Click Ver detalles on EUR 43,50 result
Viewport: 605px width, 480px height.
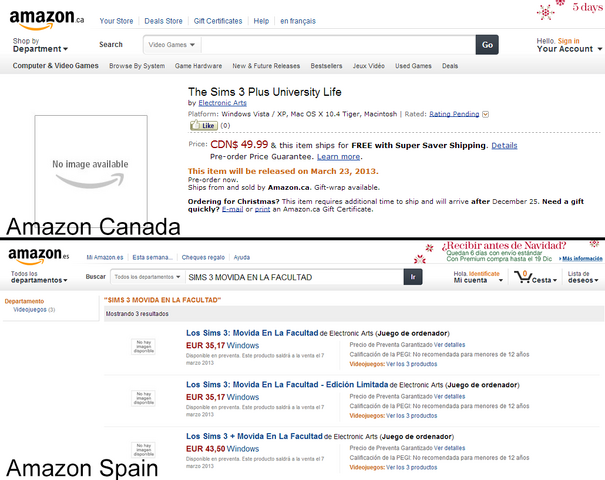450,448
